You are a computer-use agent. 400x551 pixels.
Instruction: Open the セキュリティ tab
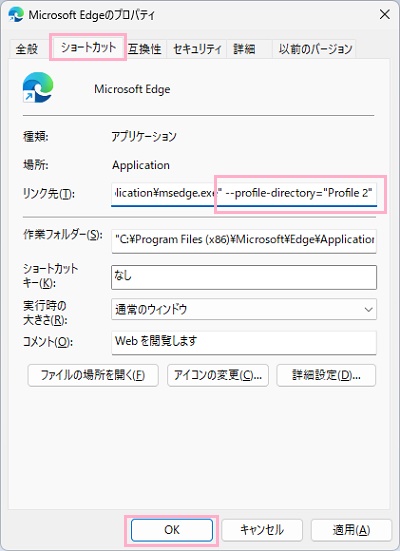tap(197, 48)
